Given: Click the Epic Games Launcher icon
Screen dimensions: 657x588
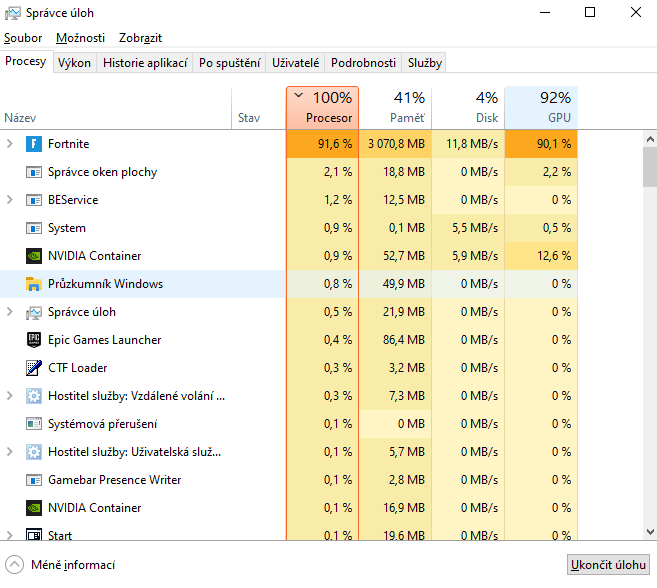Looking at the screenshot, I should tap(33, 340).
